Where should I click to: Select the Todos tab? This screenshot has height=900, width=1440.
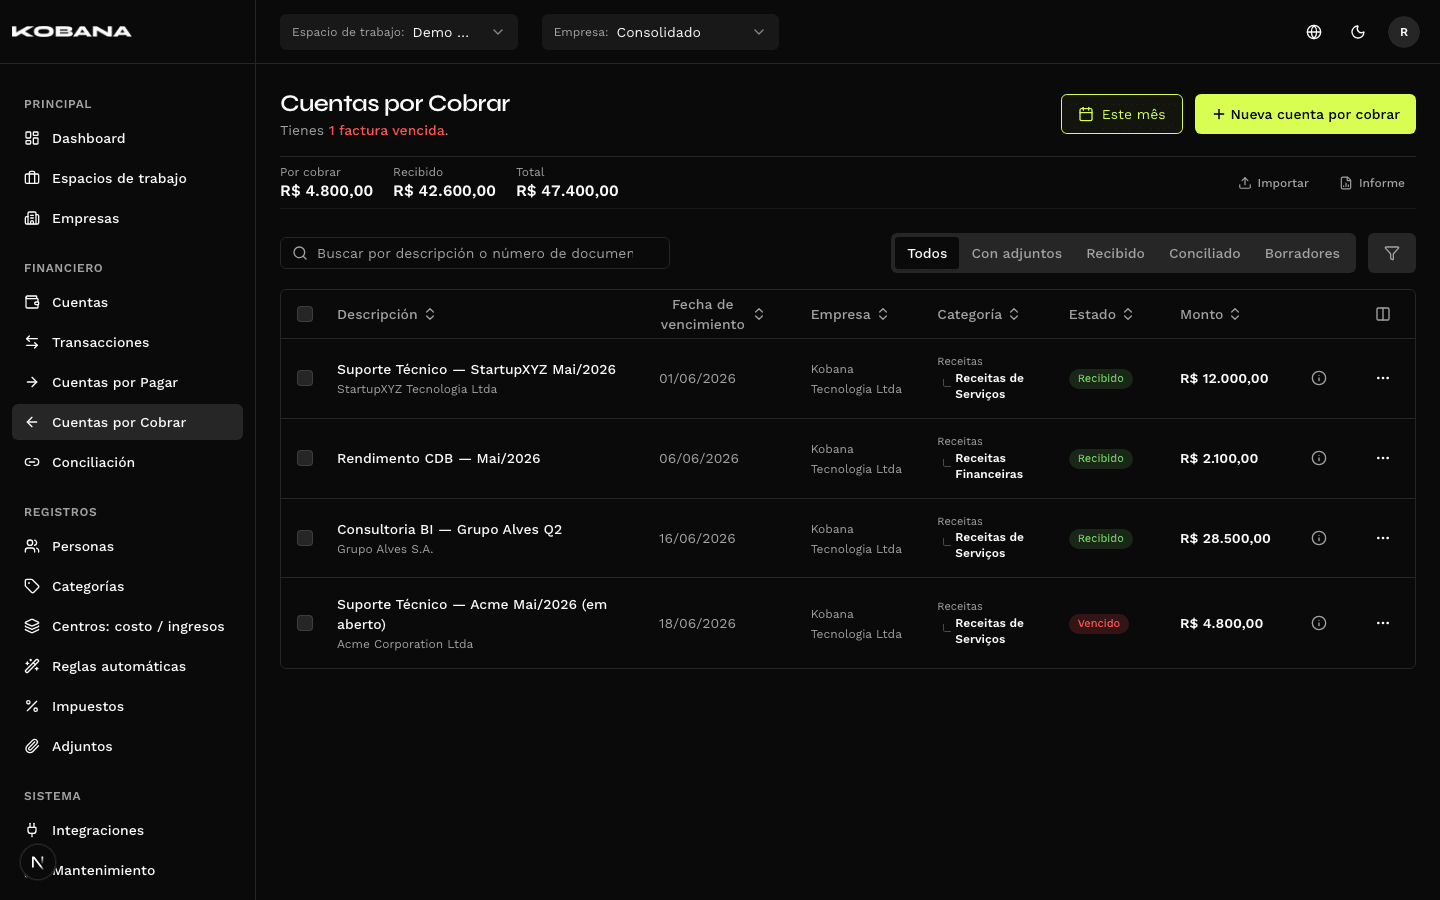pyautogui.click(x=927, y=253)
